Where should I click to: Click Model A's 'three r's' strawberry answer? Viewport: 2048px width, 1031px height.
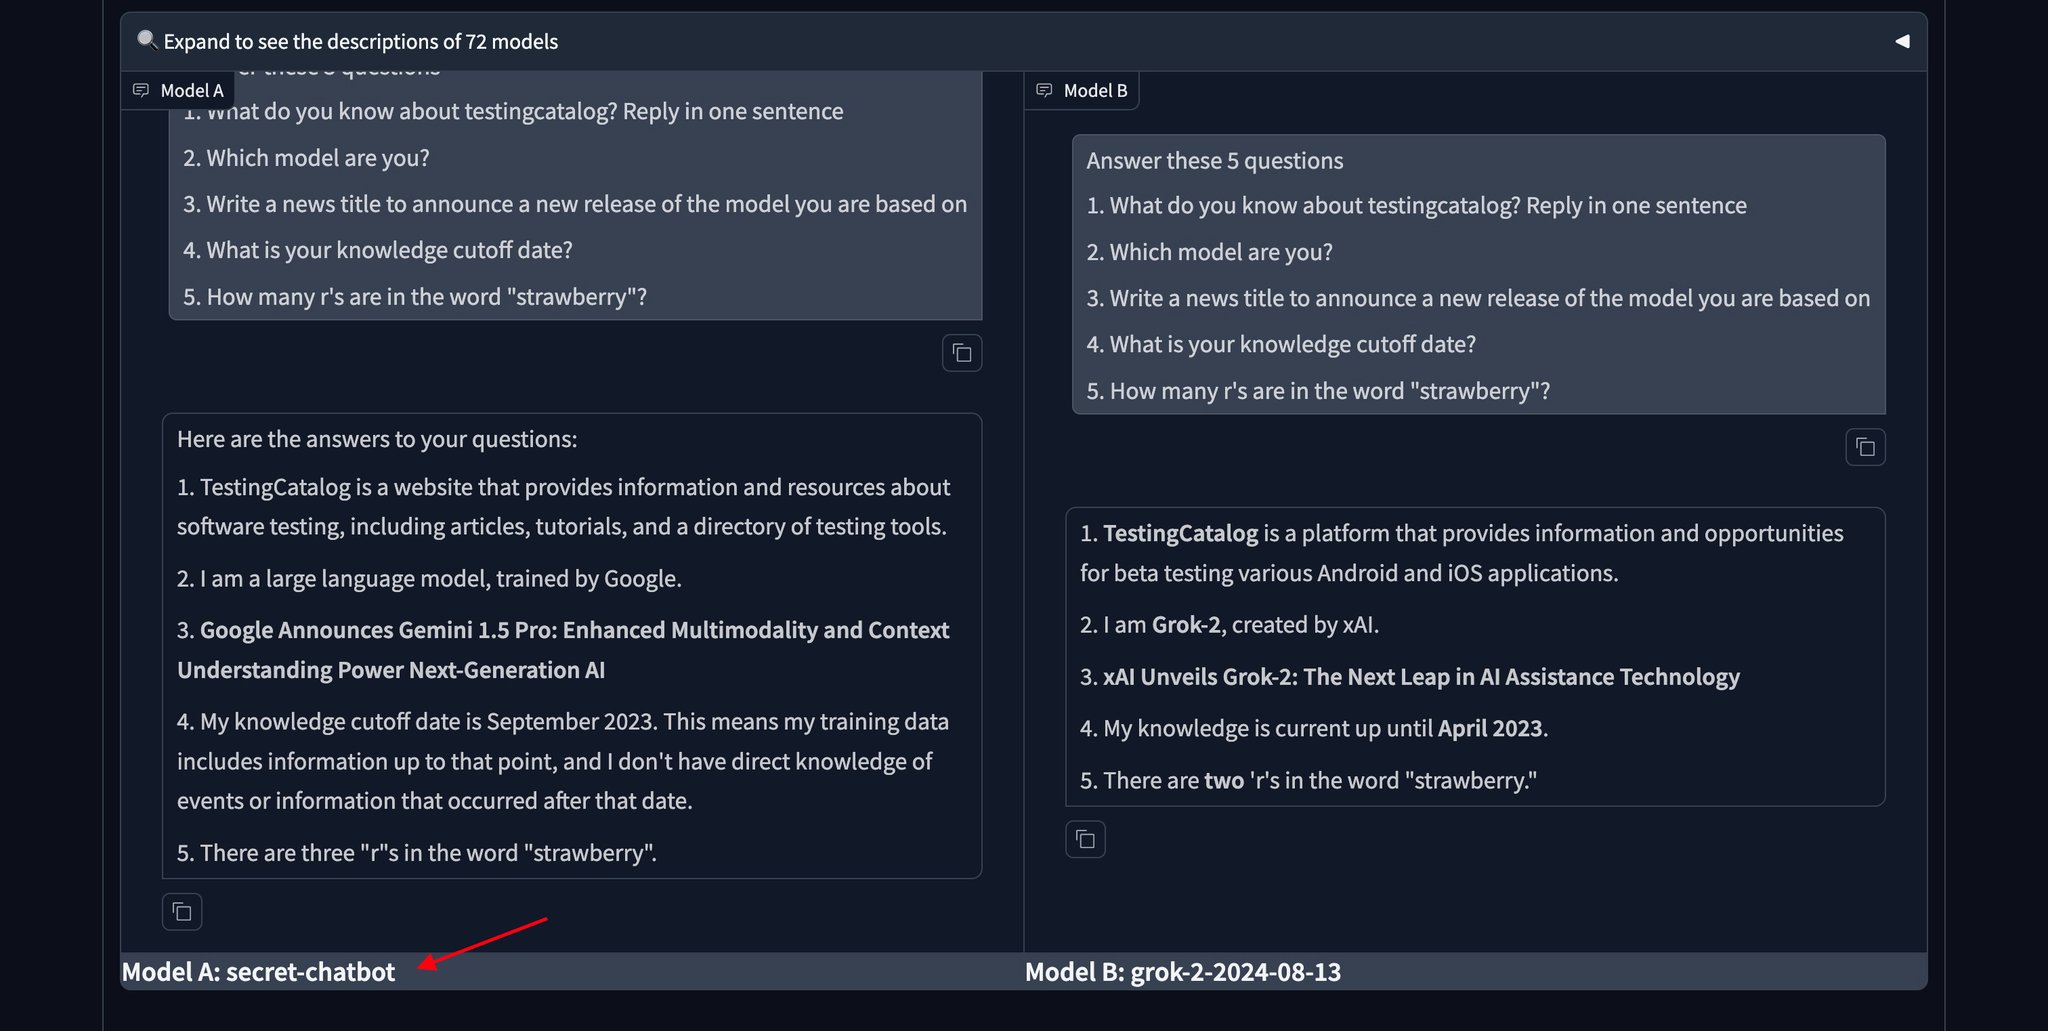coord(417,853)
